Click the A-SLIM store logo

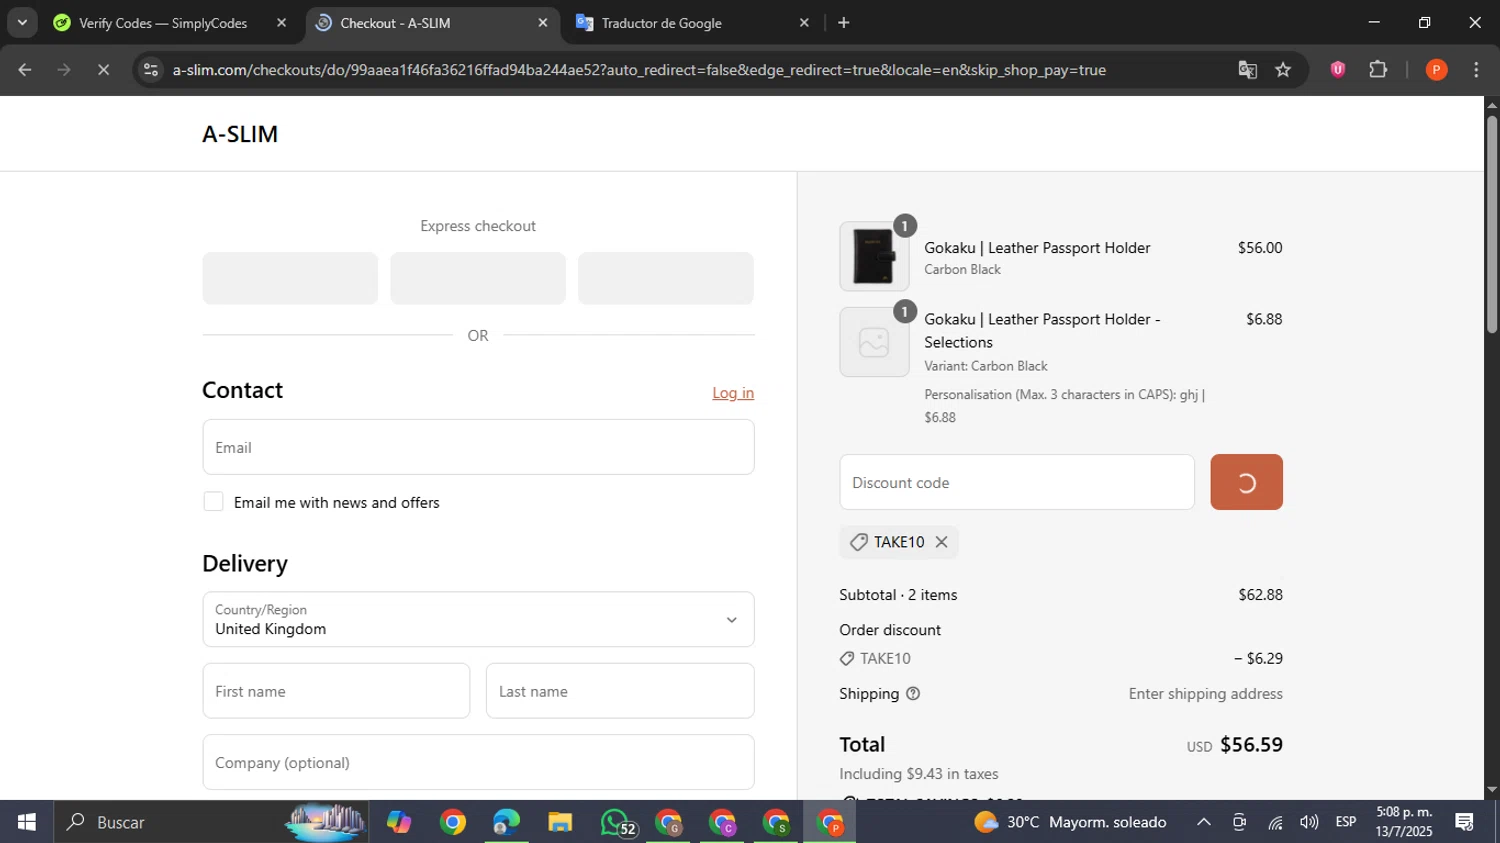240,134
